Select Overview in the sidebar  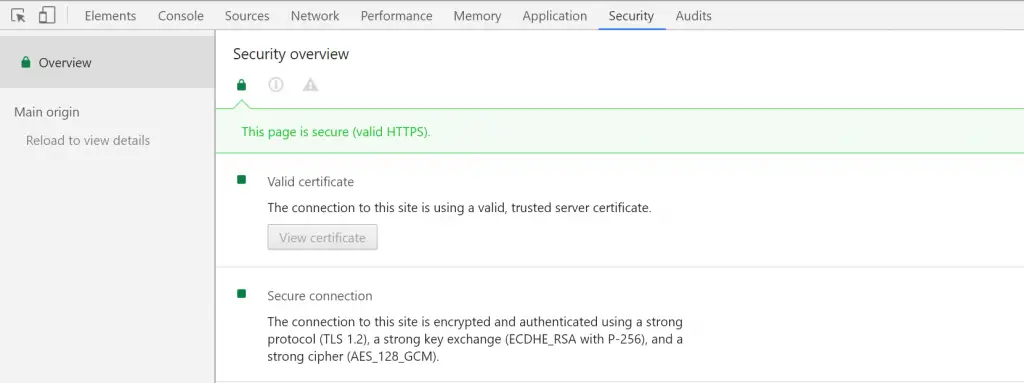click(x=107, y=62)
